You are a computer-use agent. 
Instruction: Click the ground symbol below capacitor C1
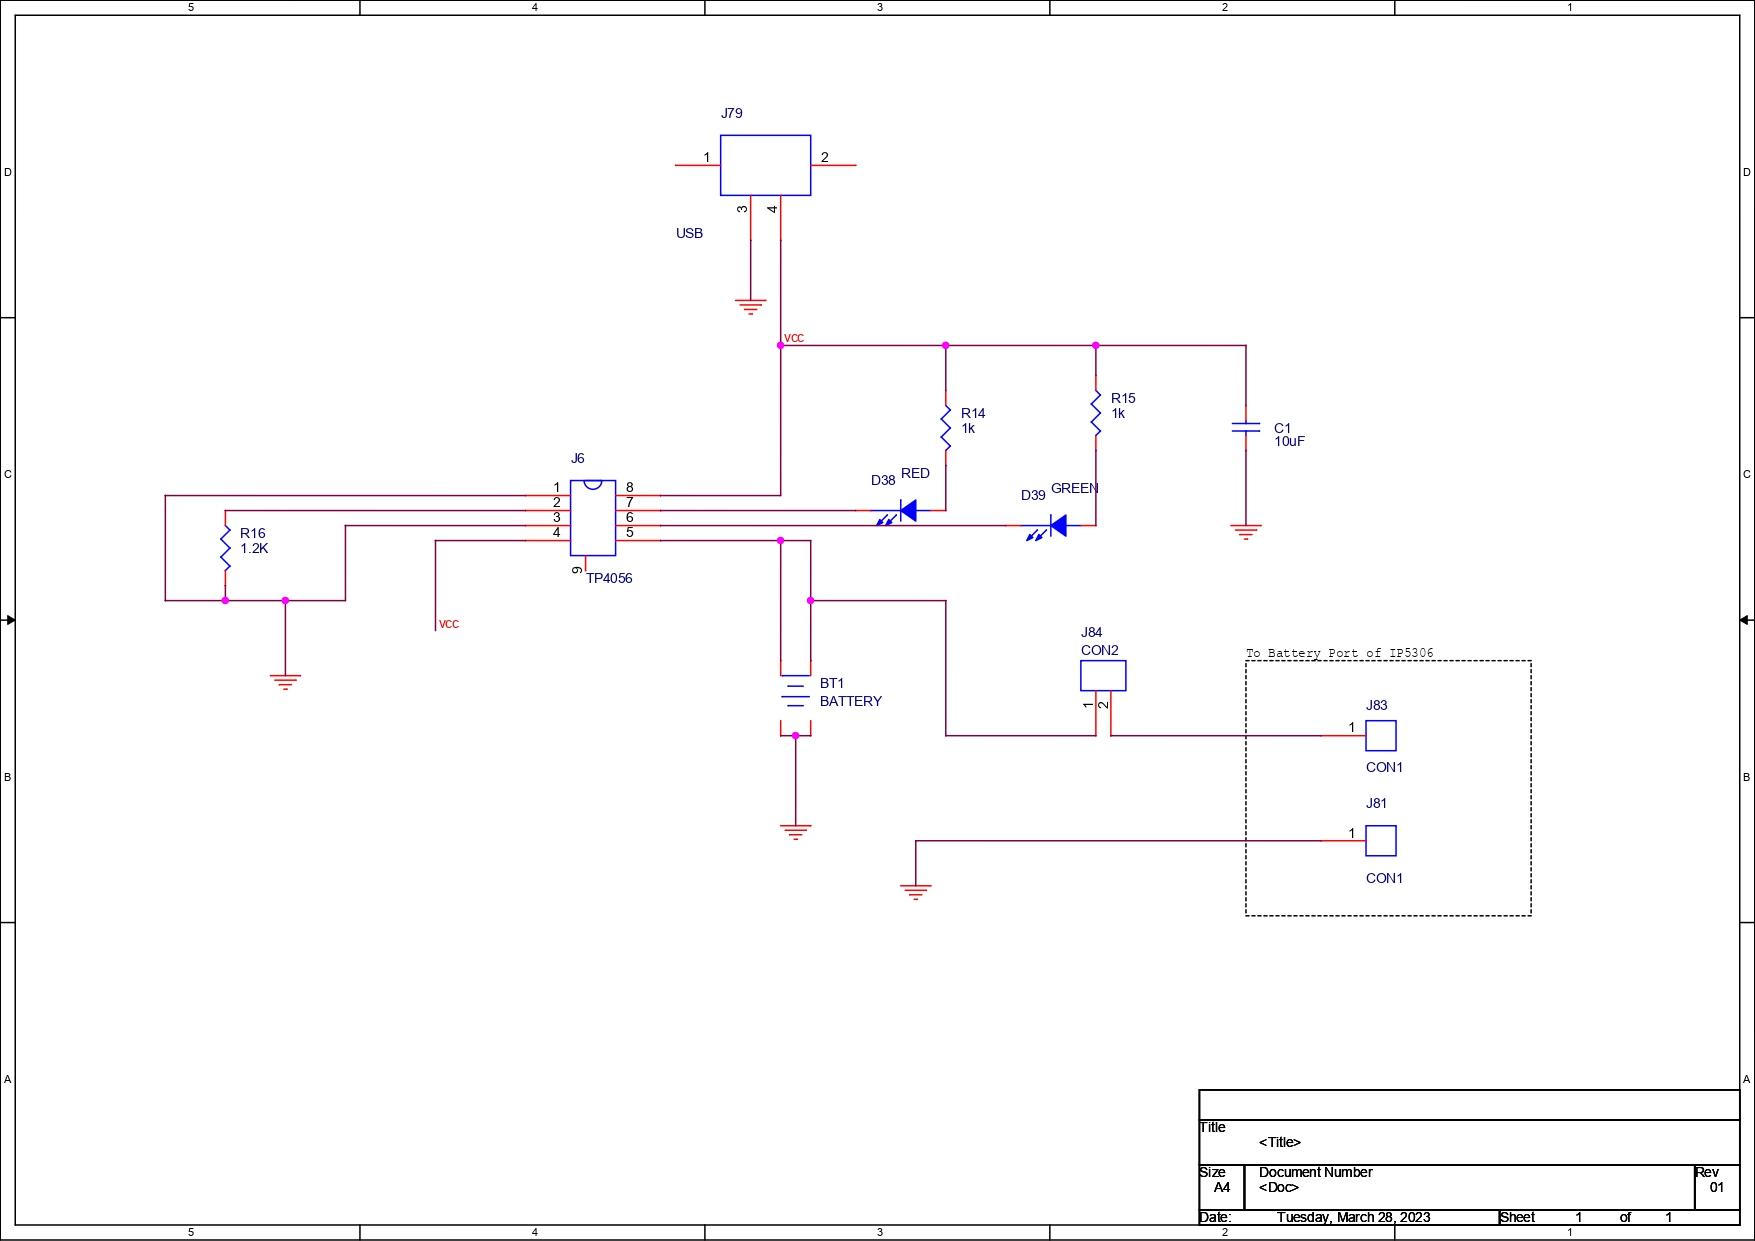click(1246, 532)
